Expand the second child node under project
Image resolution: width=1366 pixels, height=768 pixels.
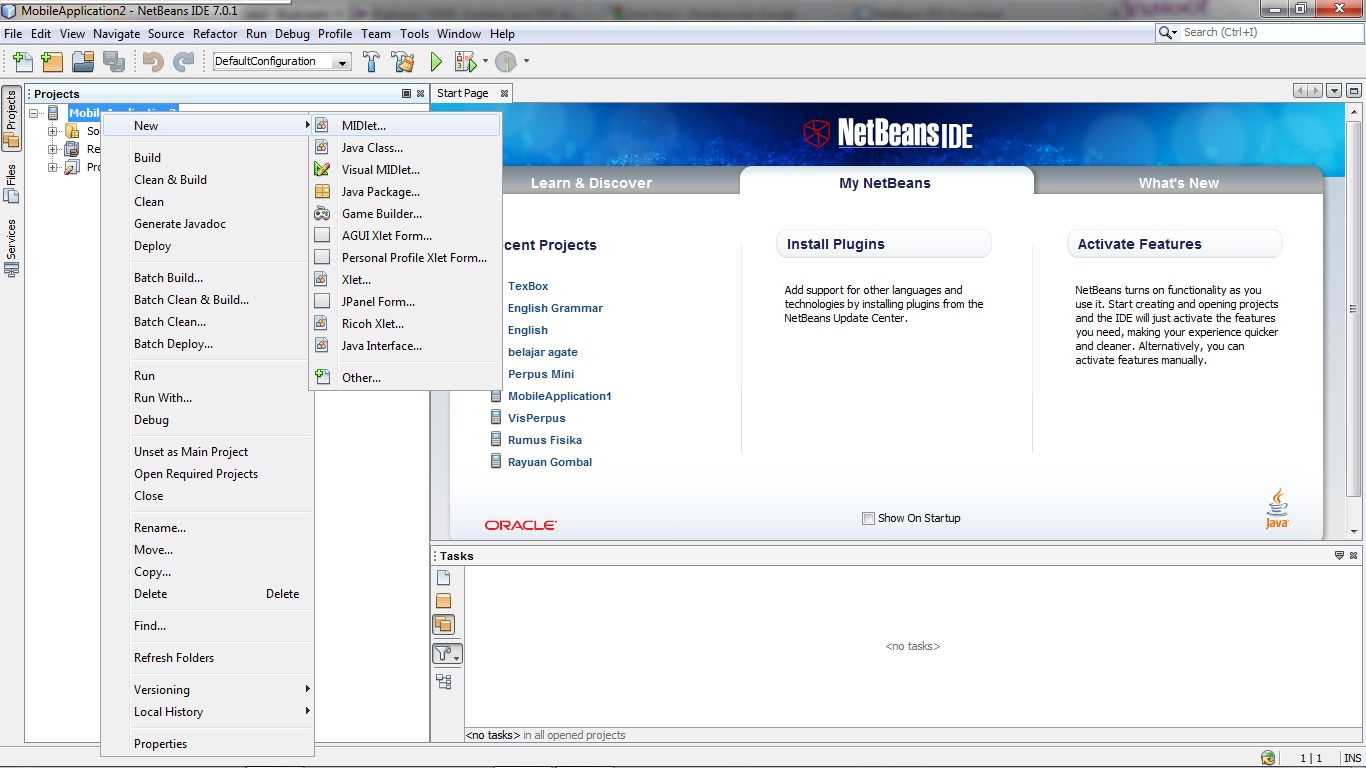53,149
